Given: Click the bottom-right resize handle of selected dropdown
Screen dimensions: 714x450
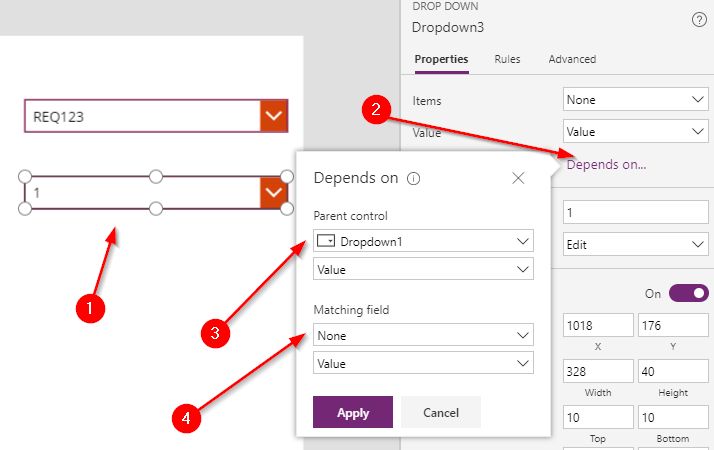Looking at the screenshot, I should 287,209.
